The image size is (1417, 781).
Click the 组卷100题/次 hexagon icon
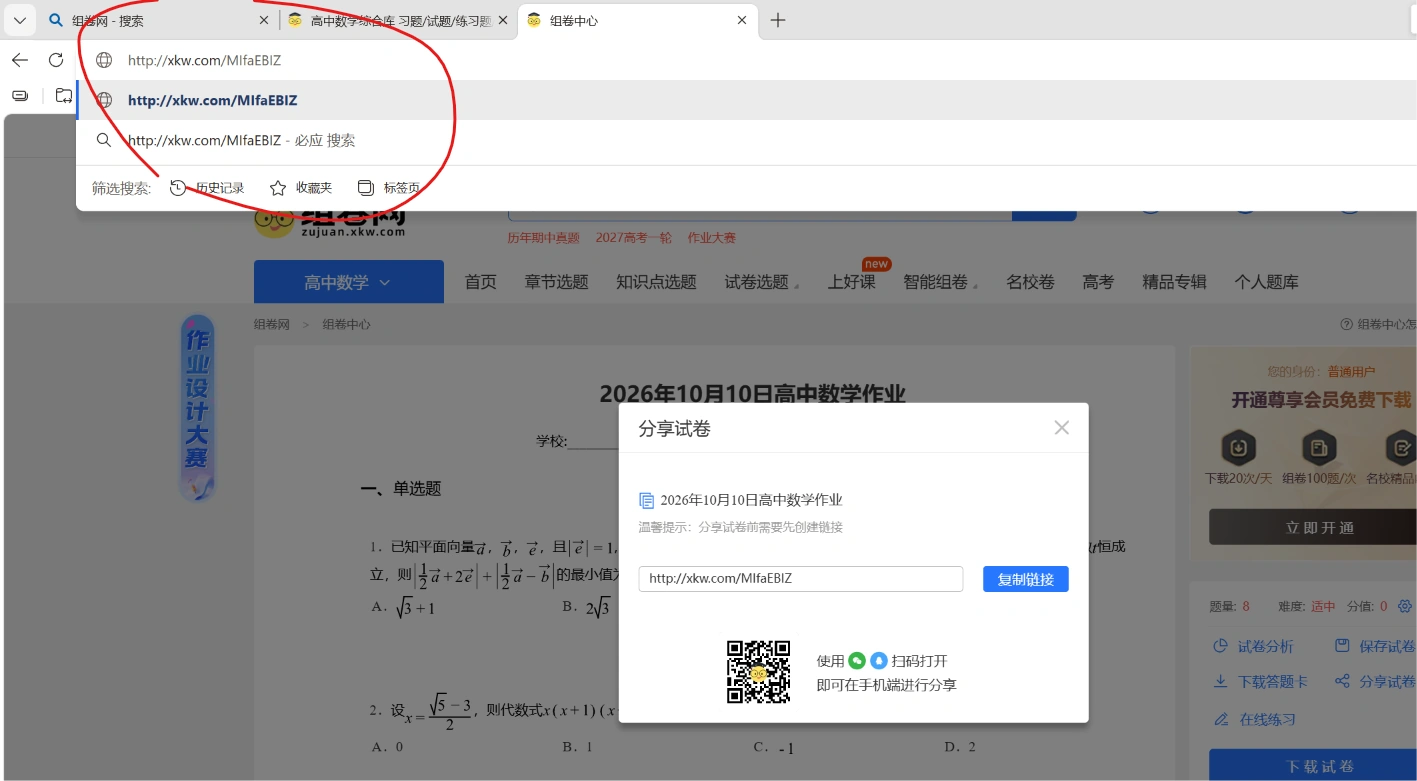pos(1319,447)
